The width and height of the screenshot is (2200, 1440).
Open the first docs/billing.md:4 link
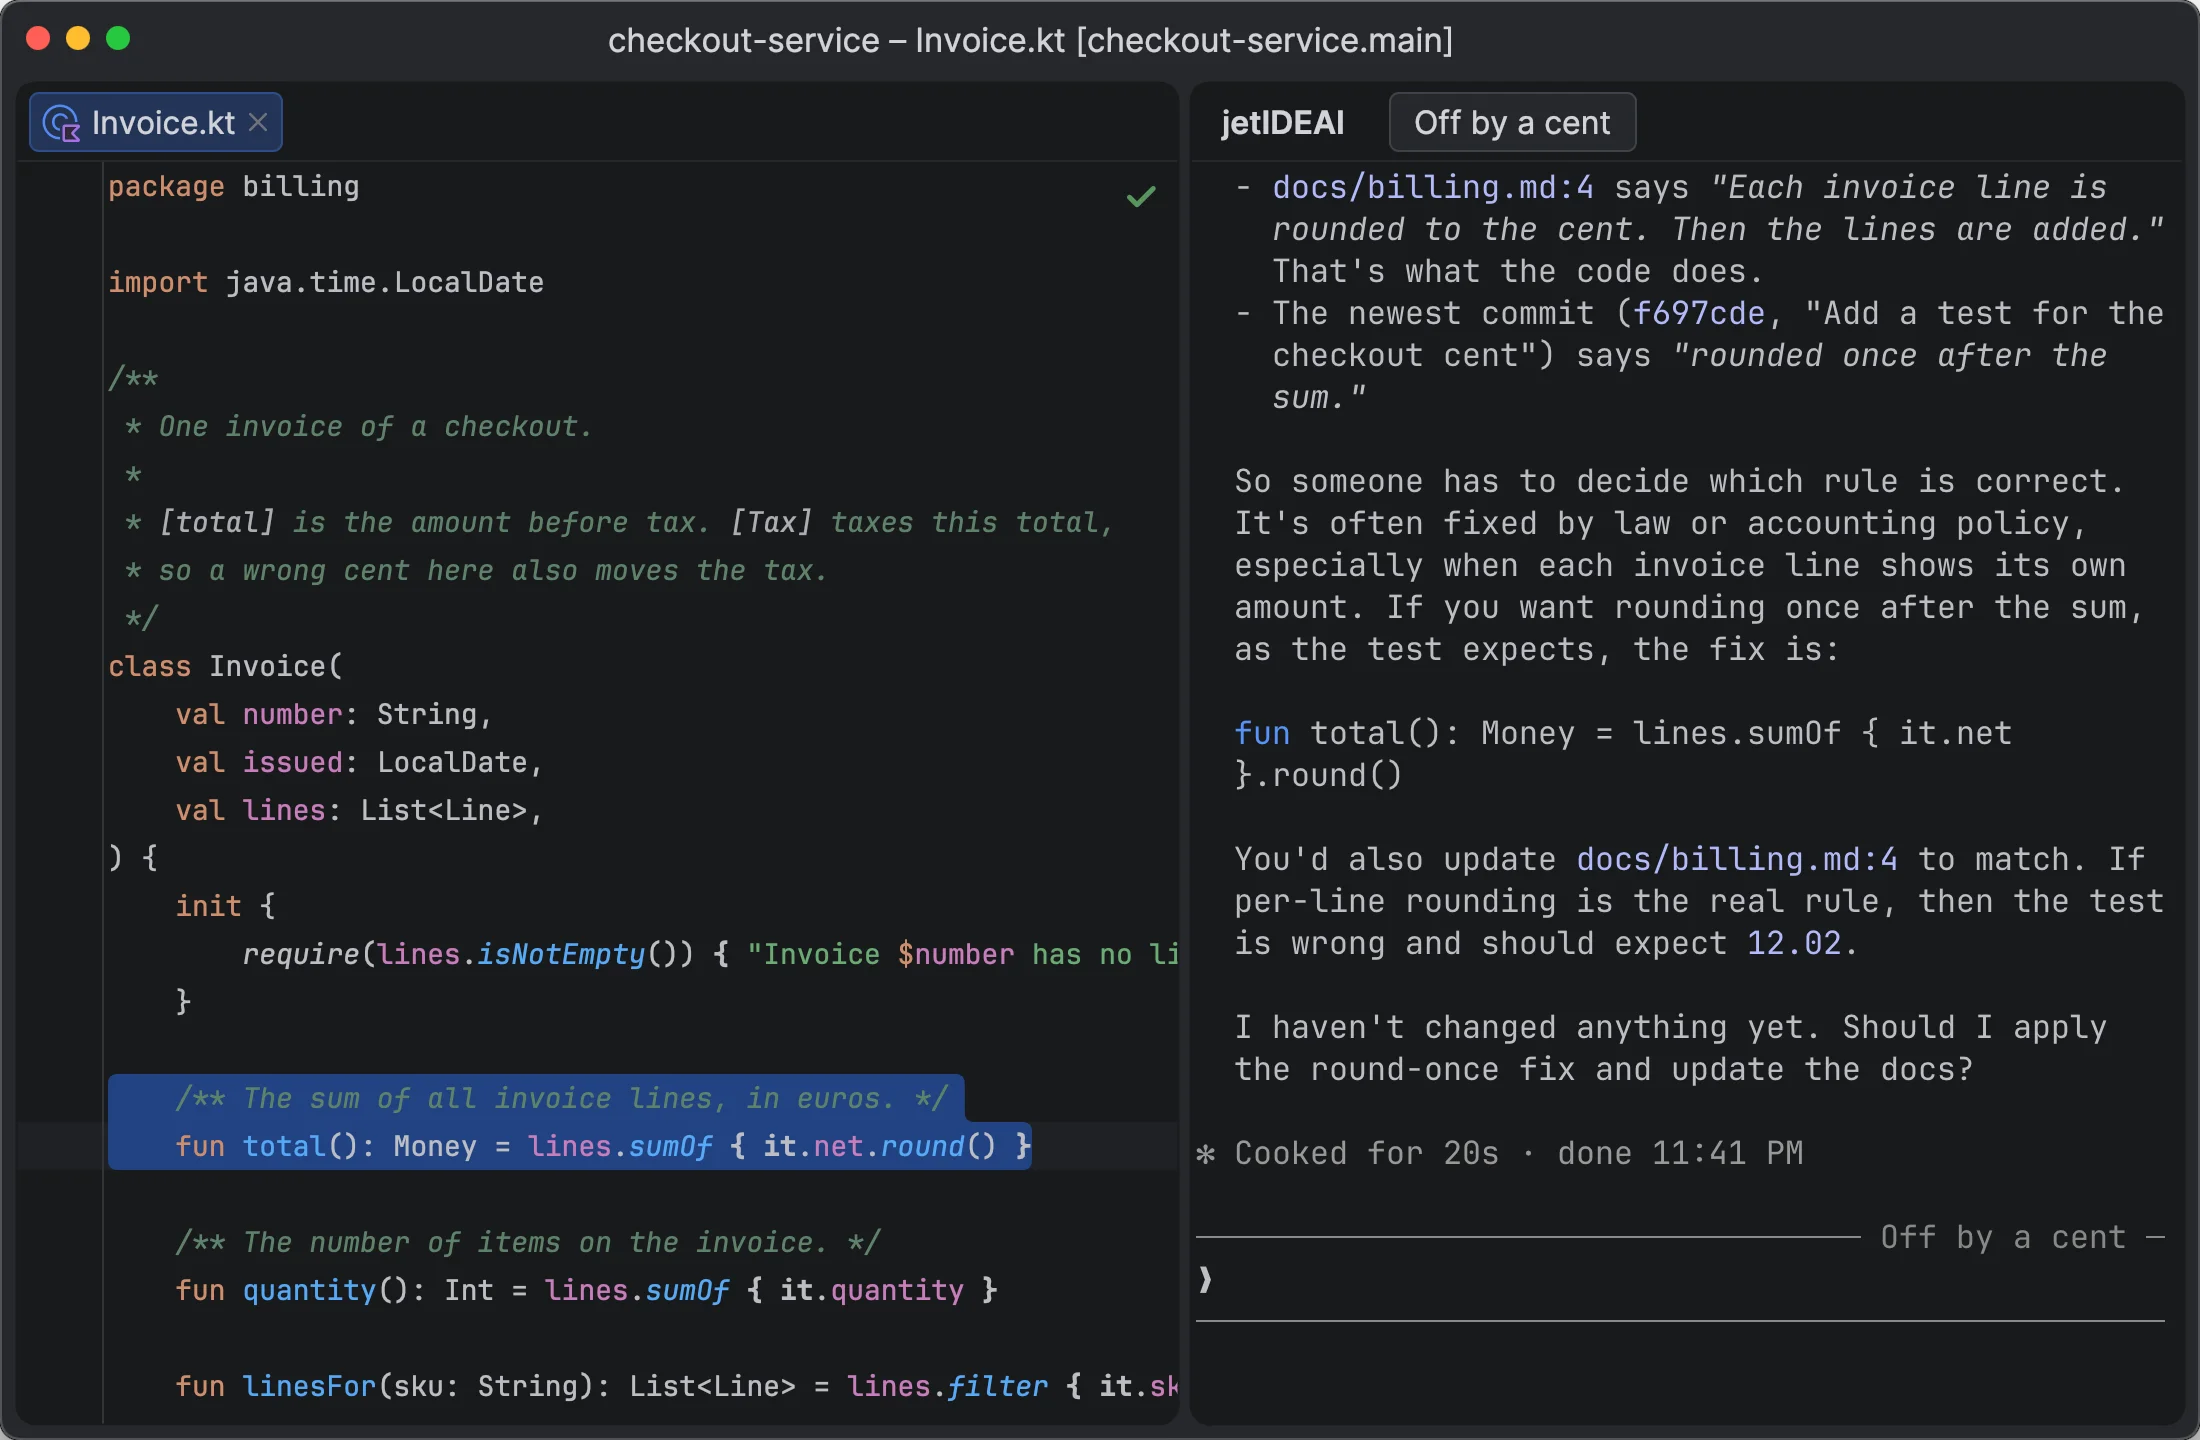point(1432,187)
